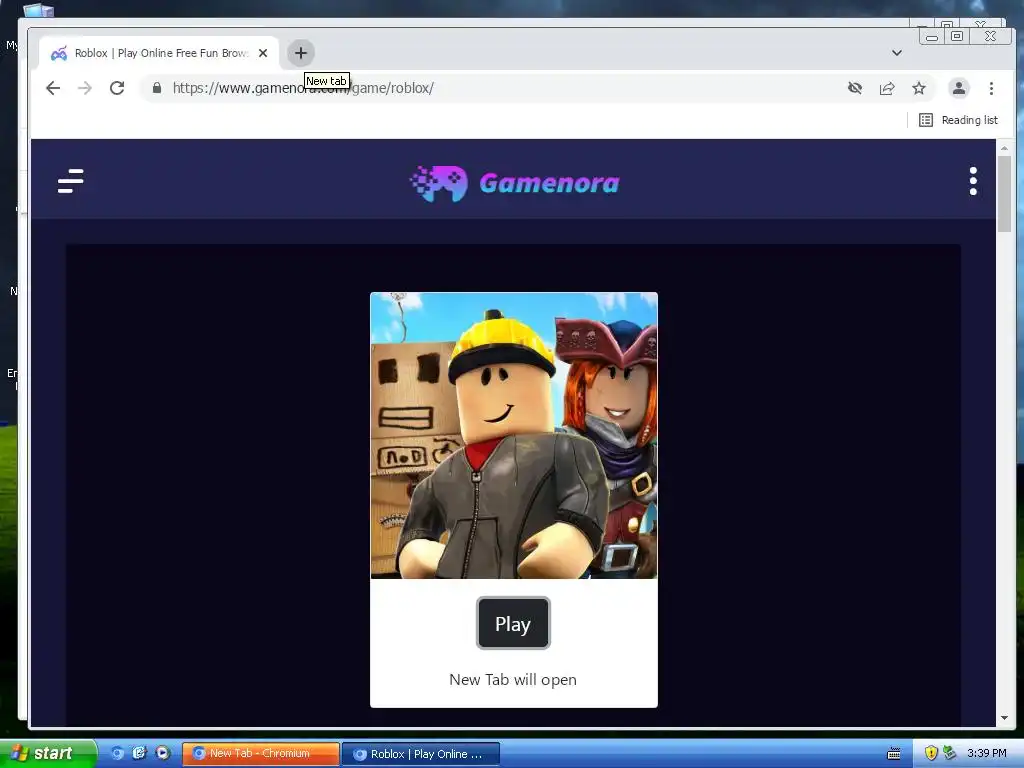This screenshot has height=768, width=1024.
Task: Click the security shield tray icon
Action: tap(931, 753)
